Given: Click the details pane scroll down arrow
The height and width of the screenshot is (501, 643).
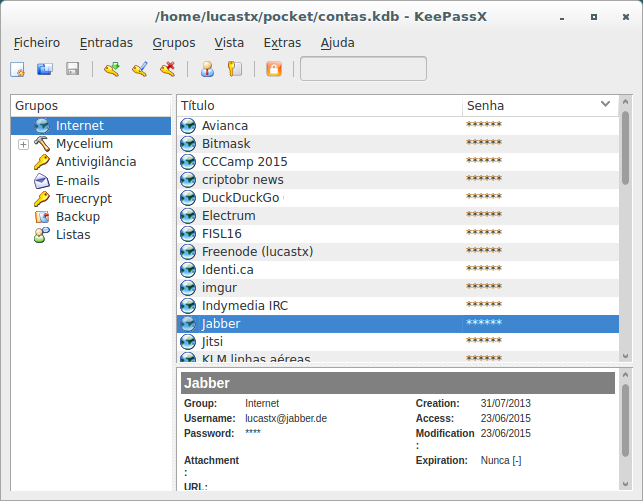Looking at the screenshot, I should coord(625,484).
